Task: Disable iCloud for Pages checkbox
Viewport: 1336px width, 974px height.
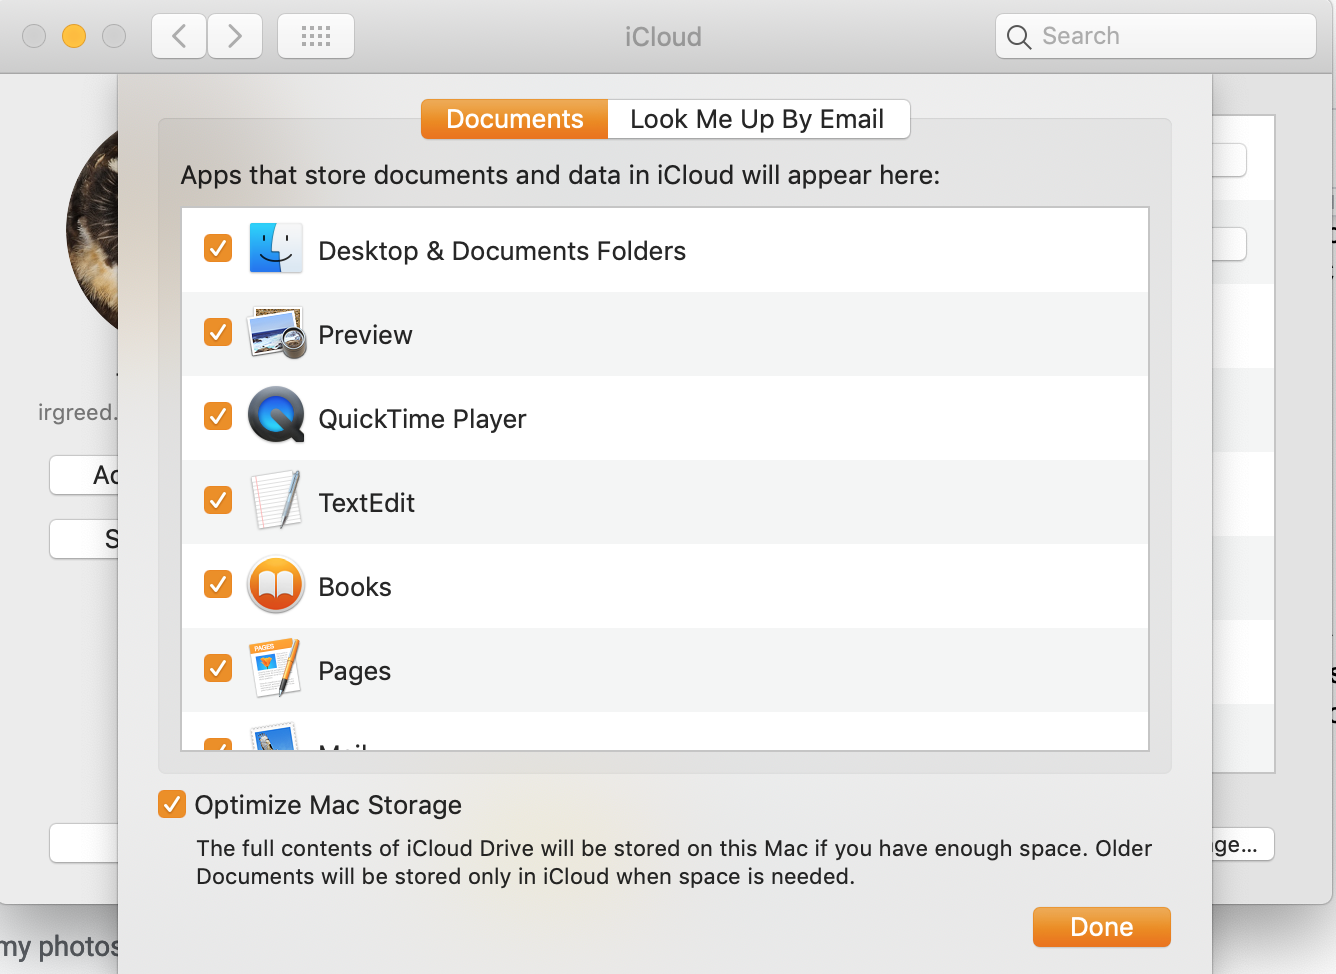Action: click(x=218, y=668)
